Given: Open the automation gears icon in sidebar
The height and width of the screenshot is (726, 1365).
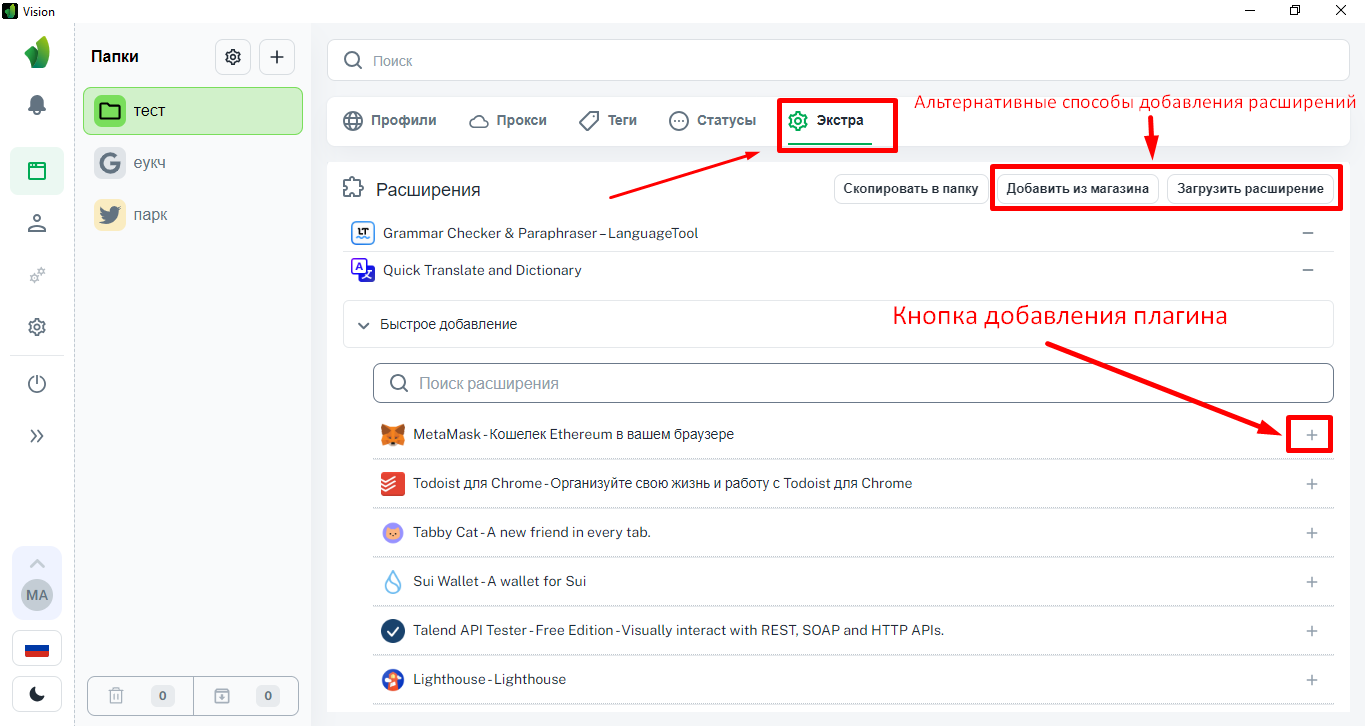Looking at the screenshot, I should tap(37, 275).
